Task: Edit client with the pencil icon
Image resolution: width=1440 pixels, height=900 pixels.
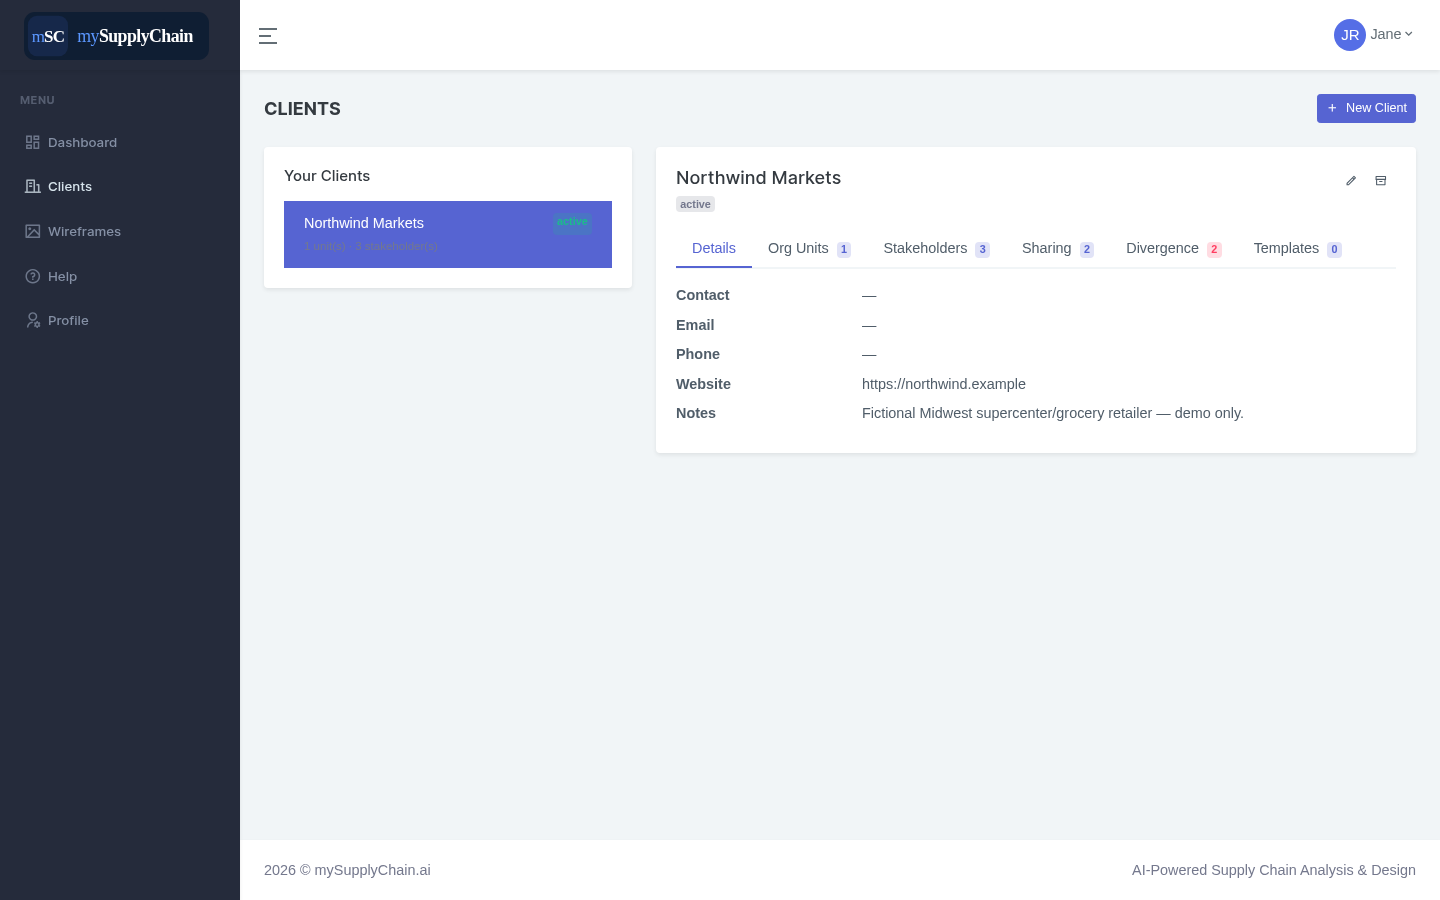Action: click(1351, 181)
